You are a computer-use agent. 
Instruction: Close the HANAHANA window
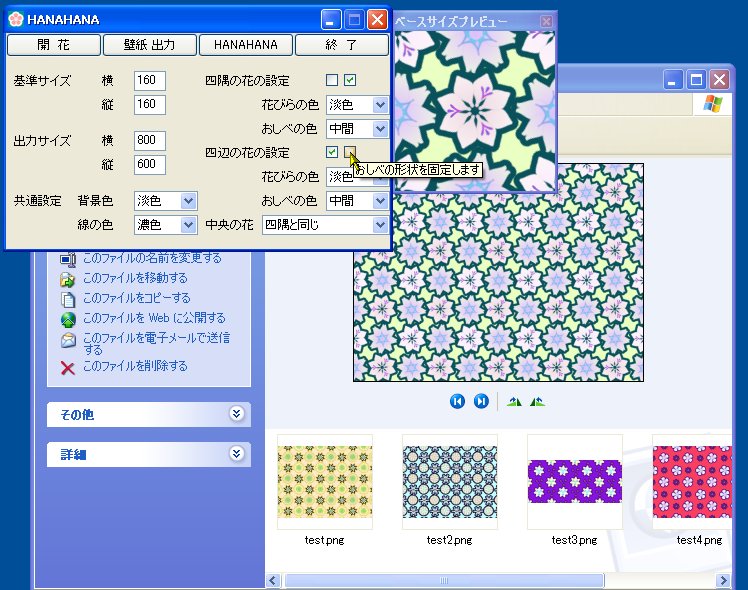click(377, 20)
